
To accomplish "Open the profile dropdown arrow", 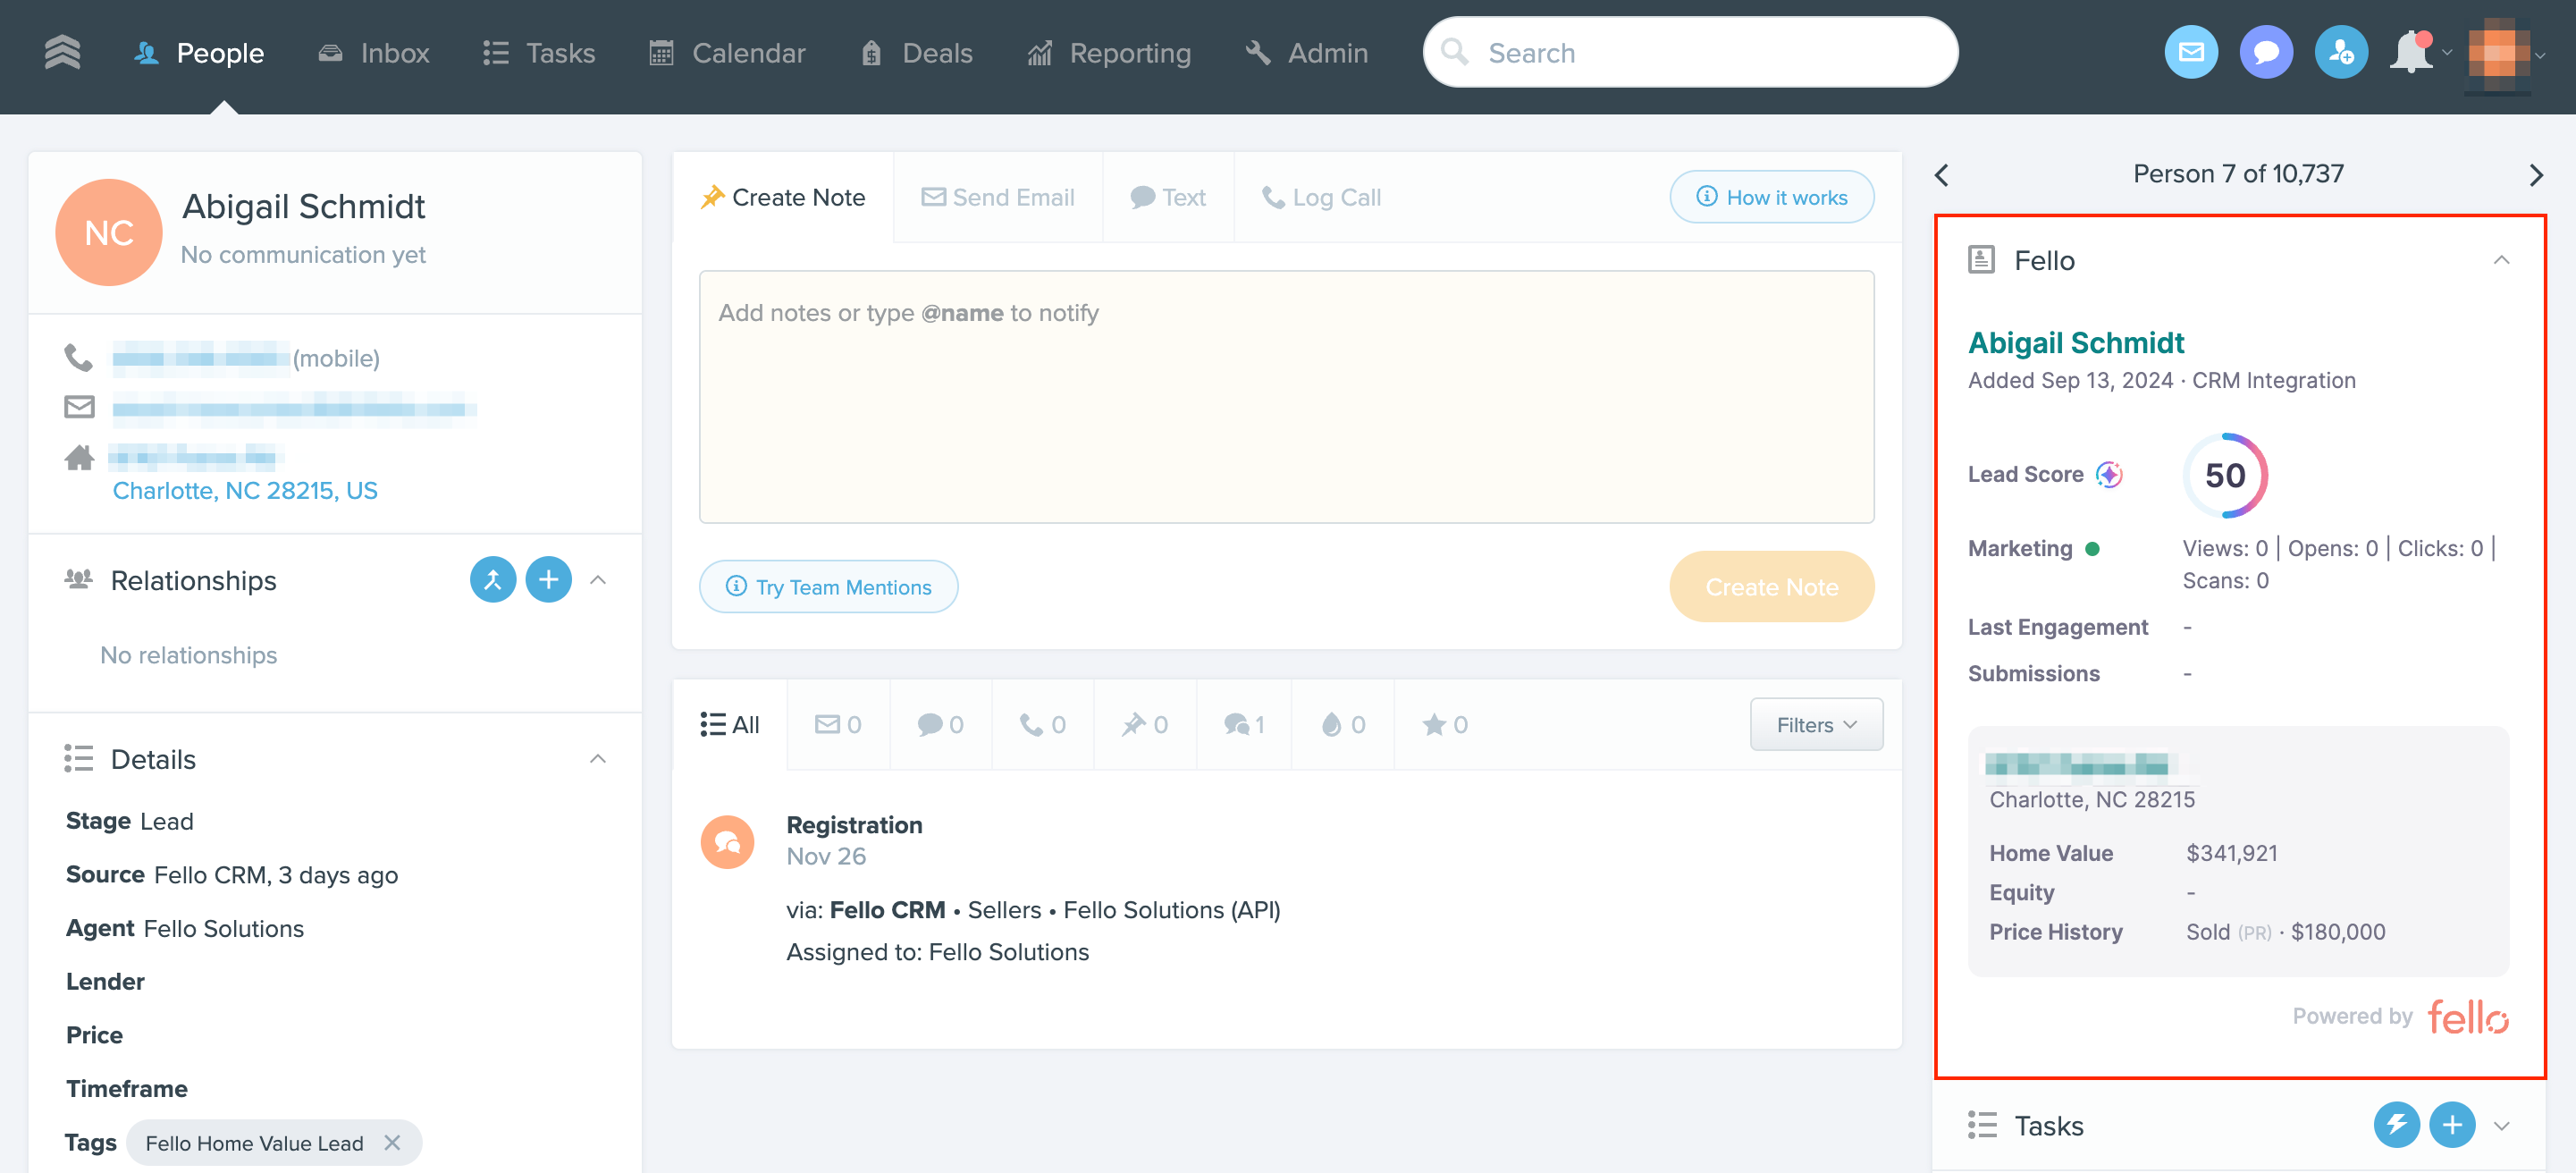I will [2539, 55].
